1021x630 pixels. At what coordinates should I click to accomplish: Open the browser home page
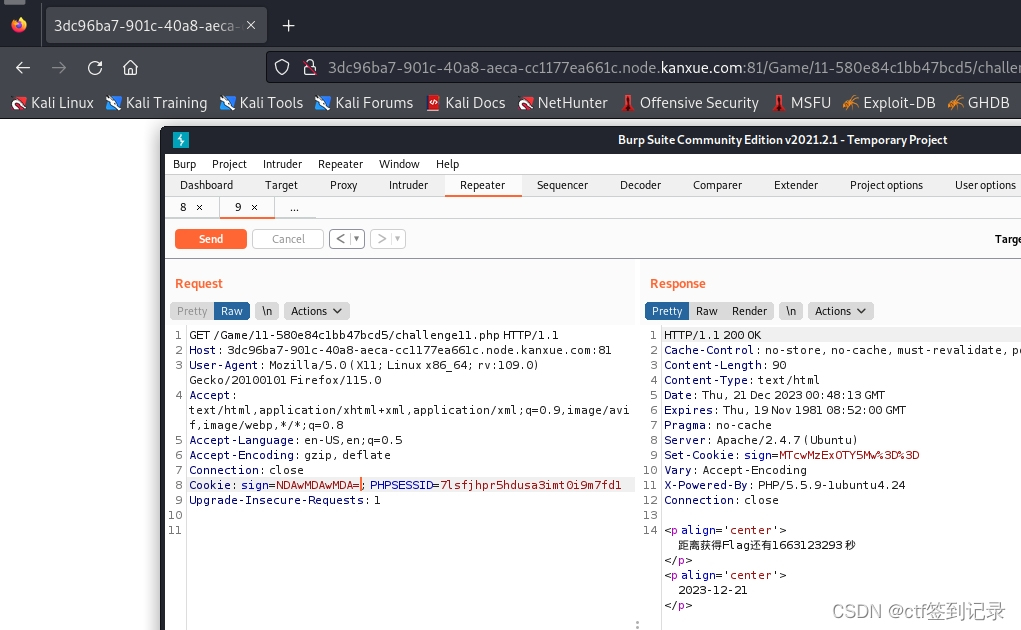(x=130, y=68)
